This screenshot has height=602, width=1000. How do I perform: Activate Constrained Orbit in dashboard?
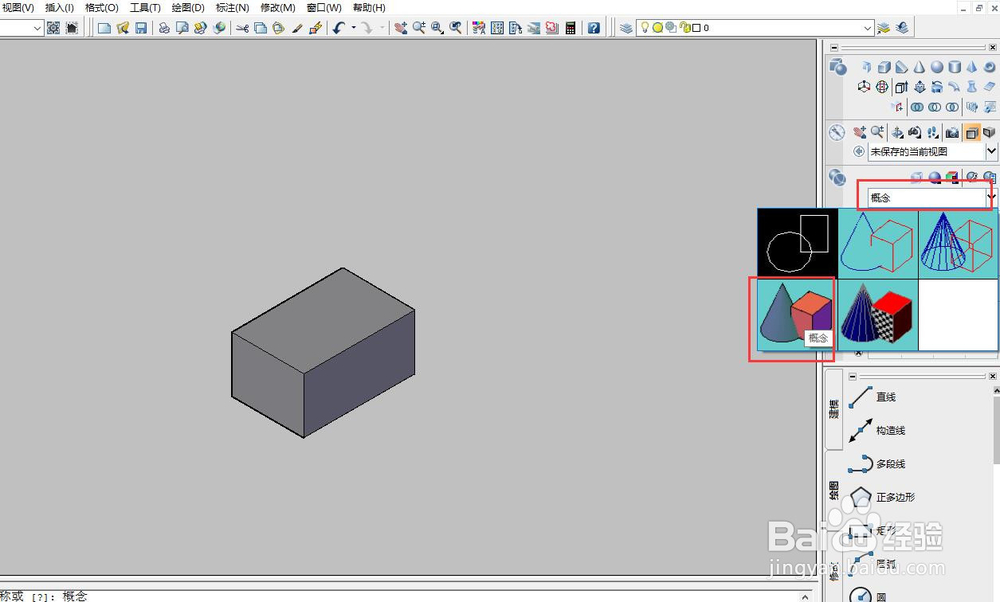[x=897, y=133]
